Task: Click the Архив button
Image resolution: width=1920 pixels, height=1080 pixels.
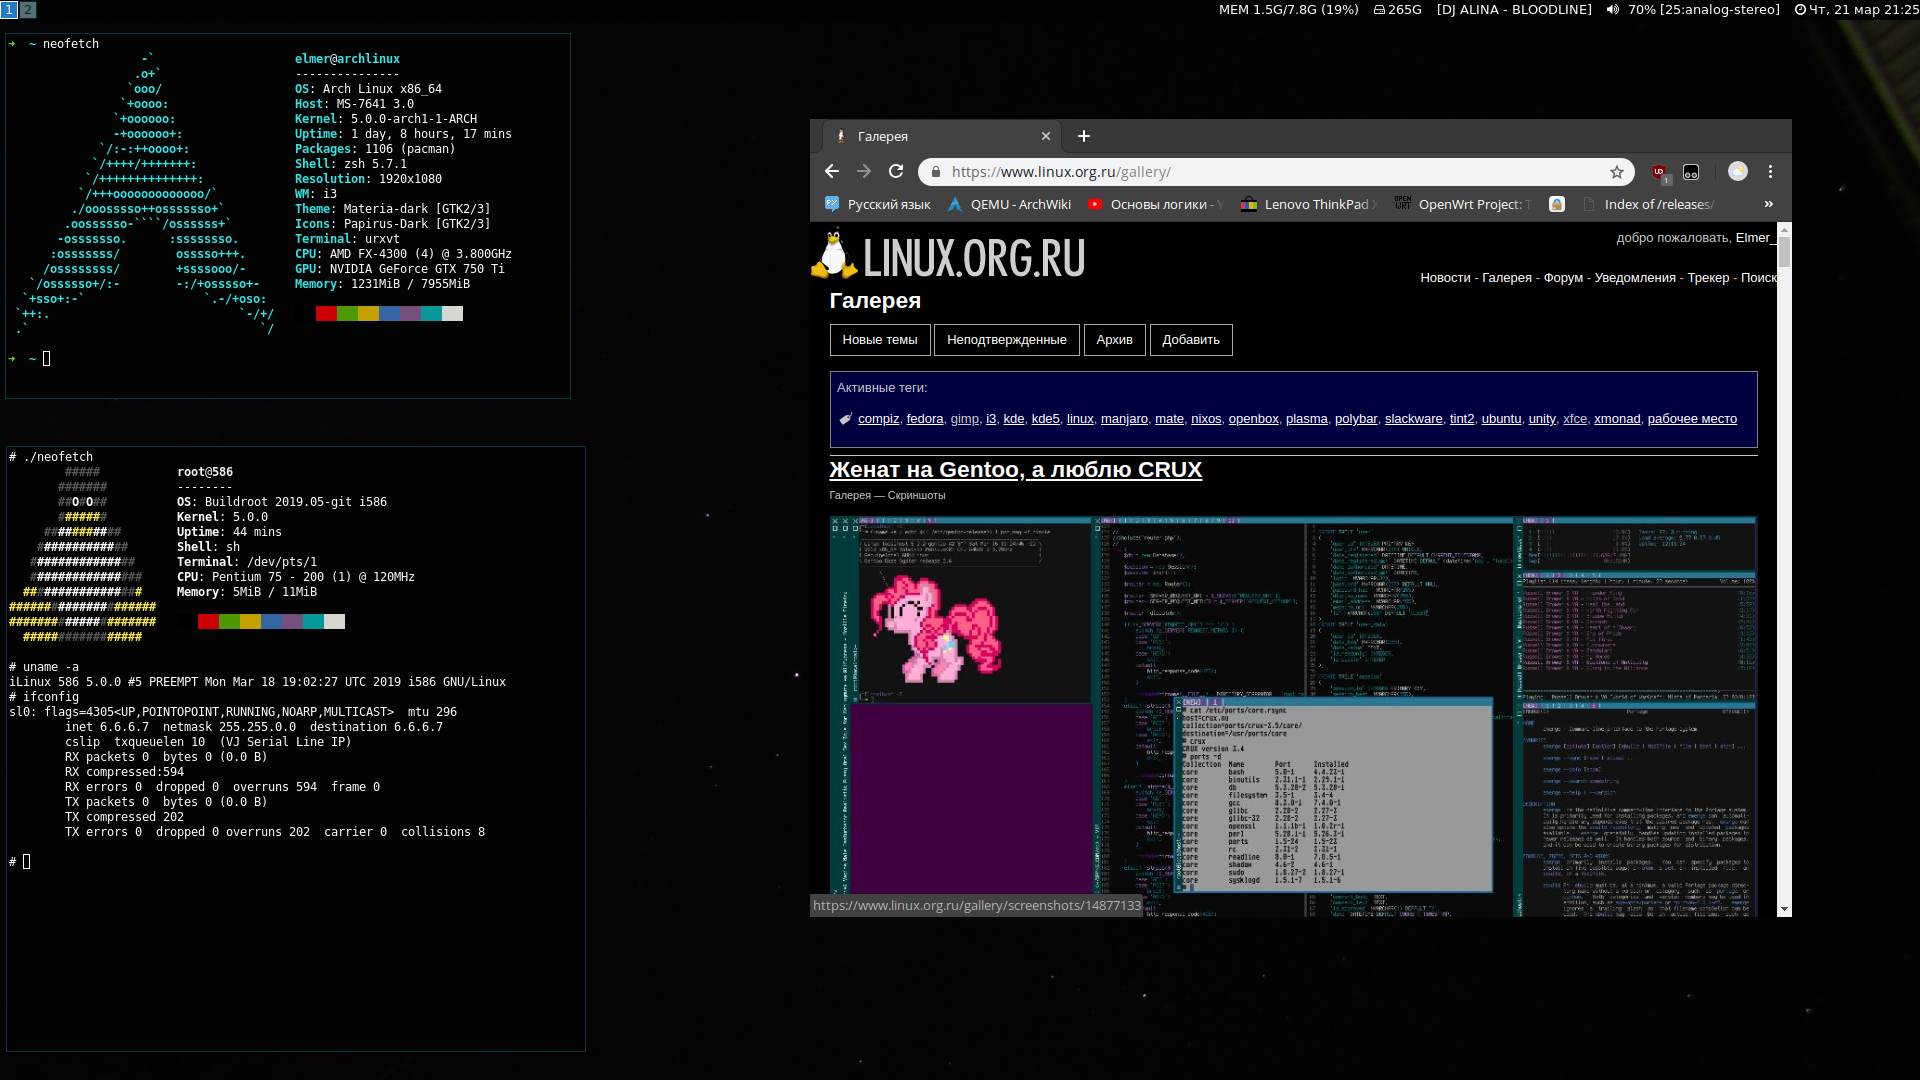Action: [x=1114, y=340]
